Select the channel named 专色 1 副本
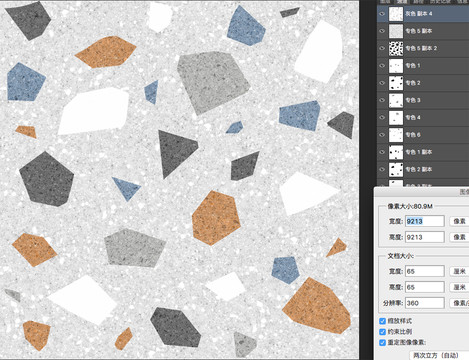469x360 pixels. click(x=419, y=152)
